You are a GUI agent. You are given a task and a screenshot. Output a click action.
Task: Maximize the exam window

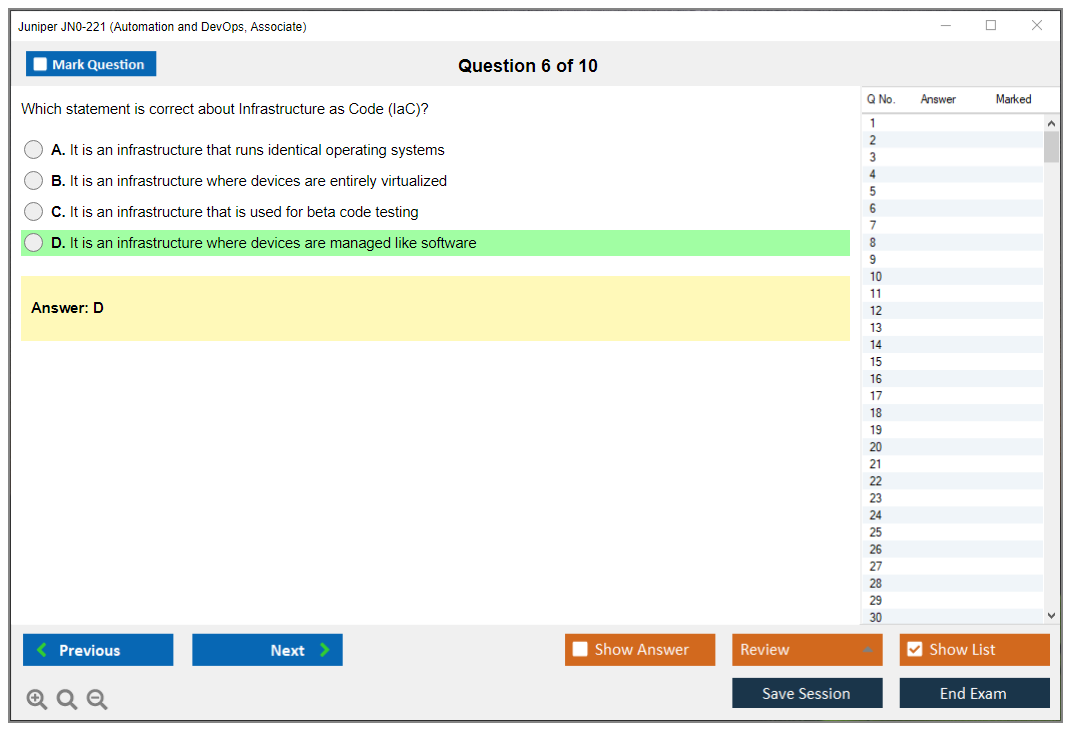(x=991, y=26)
